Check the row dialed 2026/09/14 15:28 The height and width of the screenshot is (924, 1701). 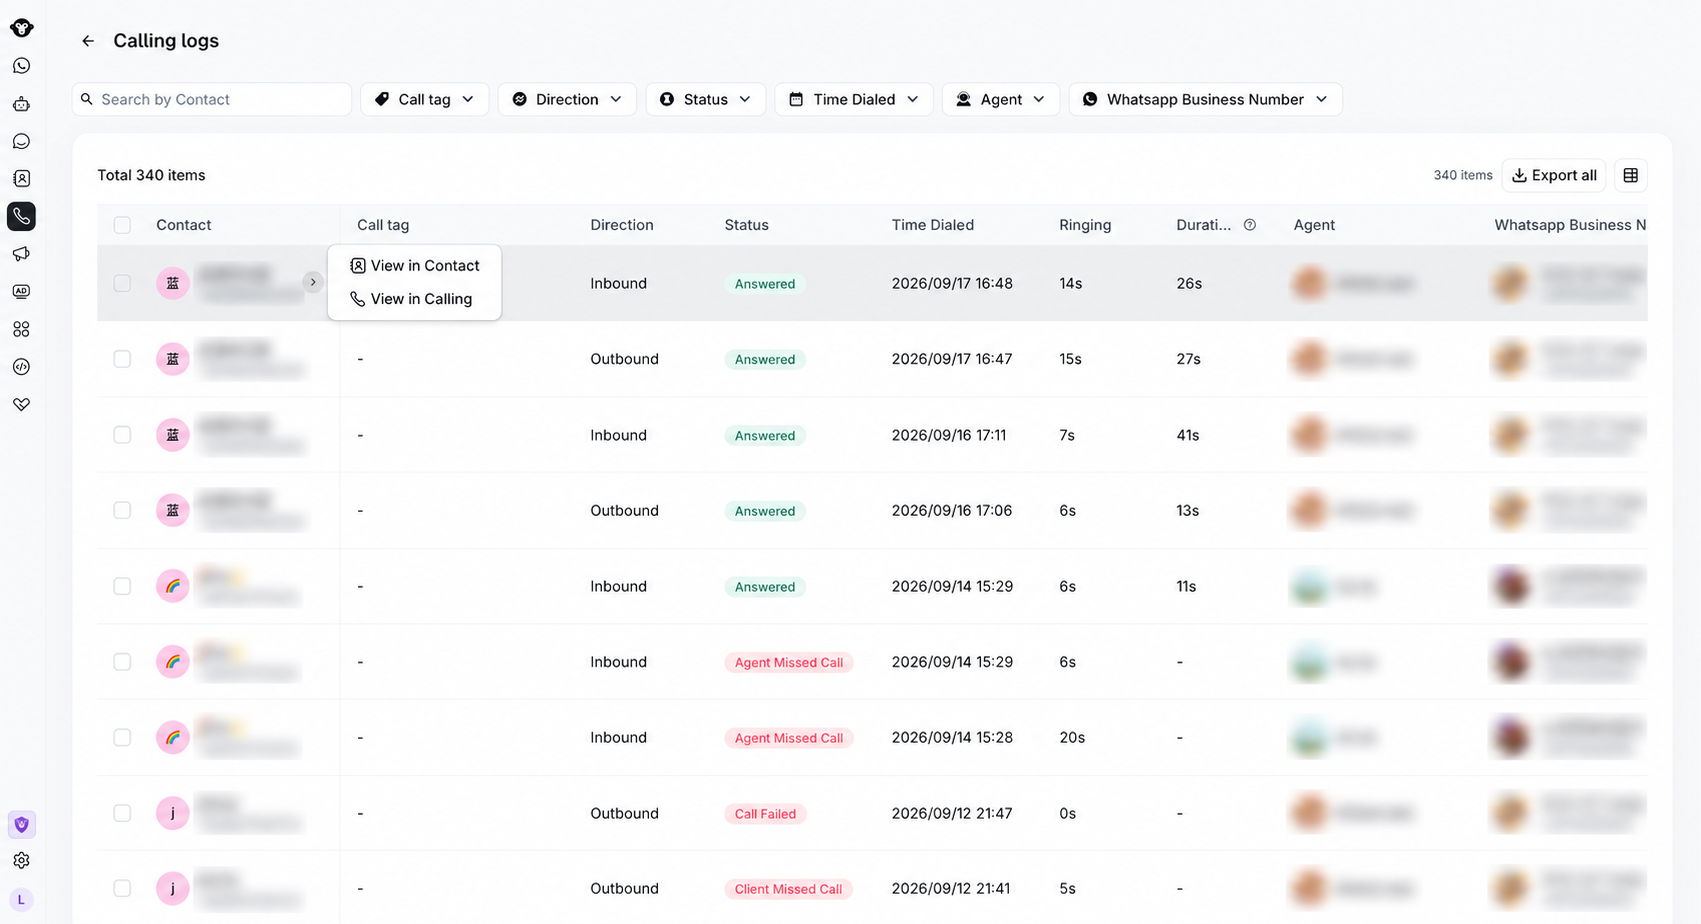coord(122,737)
